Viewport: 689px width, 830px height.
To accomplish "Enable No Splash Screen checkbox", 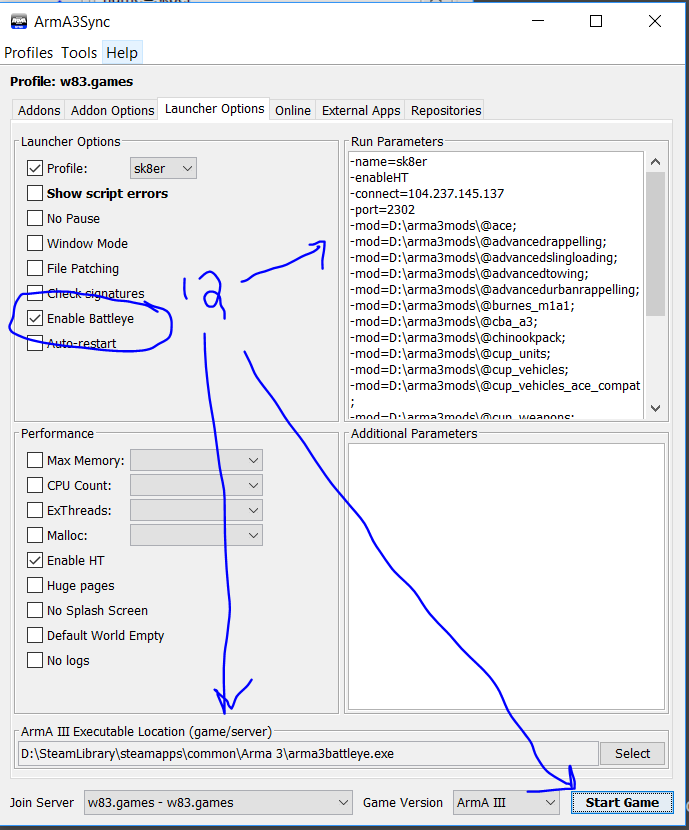I will coord(35,610).
